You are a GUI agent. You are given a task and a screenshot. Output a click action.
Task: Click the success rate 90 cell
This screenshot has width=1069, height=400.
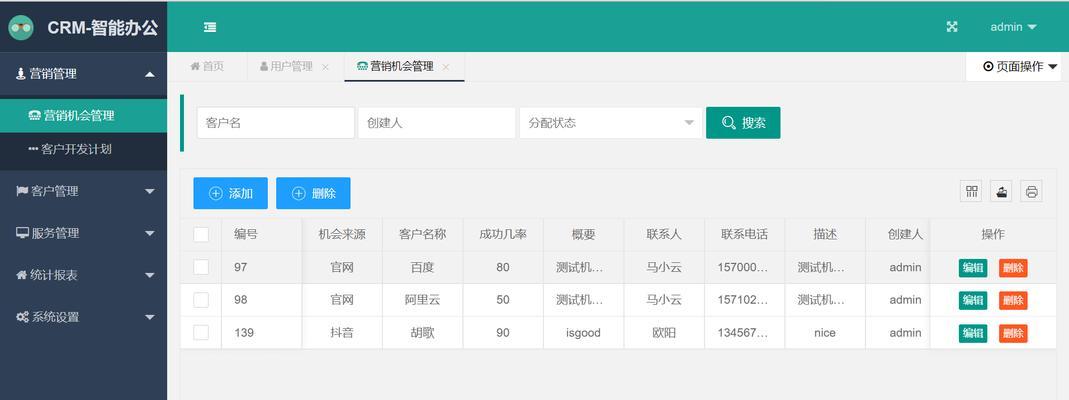(503, 333)
